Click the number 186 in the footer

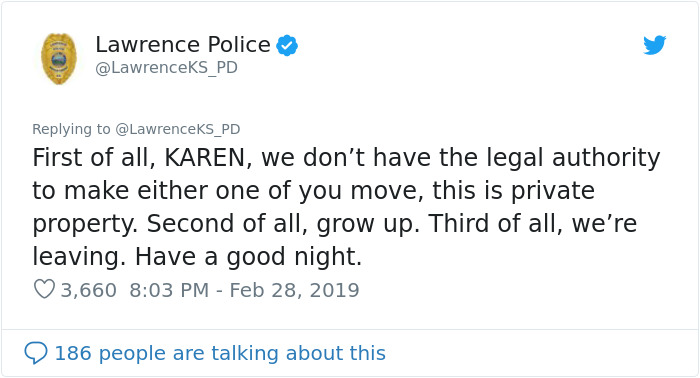point(73,353)
